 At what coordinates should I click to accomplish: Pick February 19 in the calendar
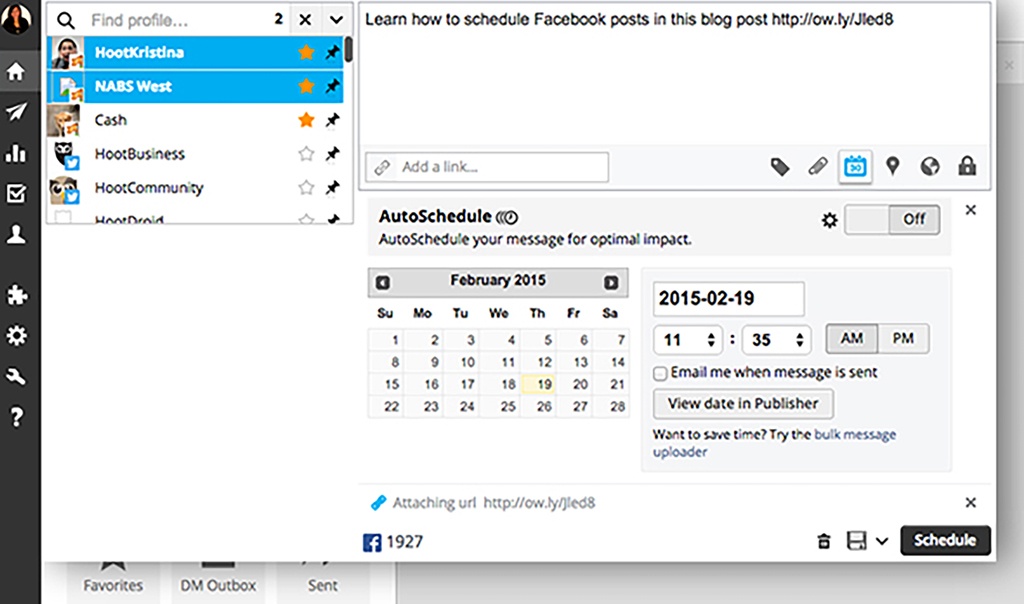[x=539, y=384]
